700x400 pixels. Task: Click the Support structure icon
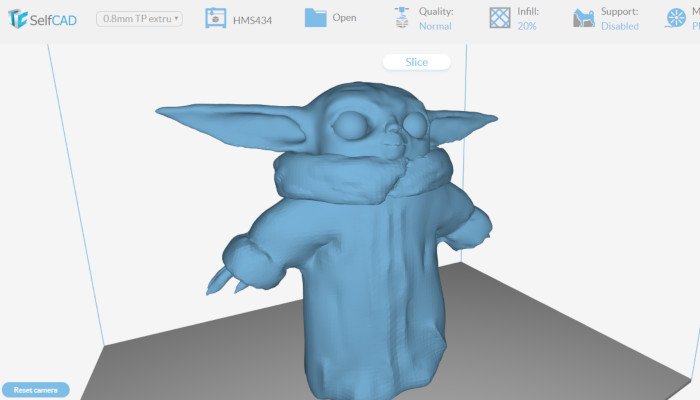tap(584, 18)
